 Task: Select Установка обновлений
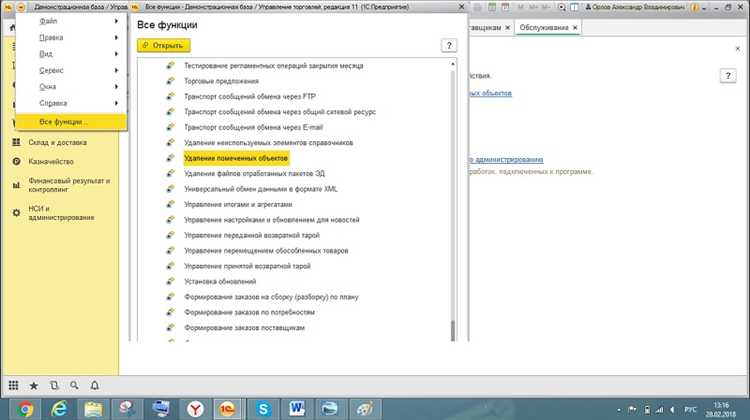coord(220,281)
